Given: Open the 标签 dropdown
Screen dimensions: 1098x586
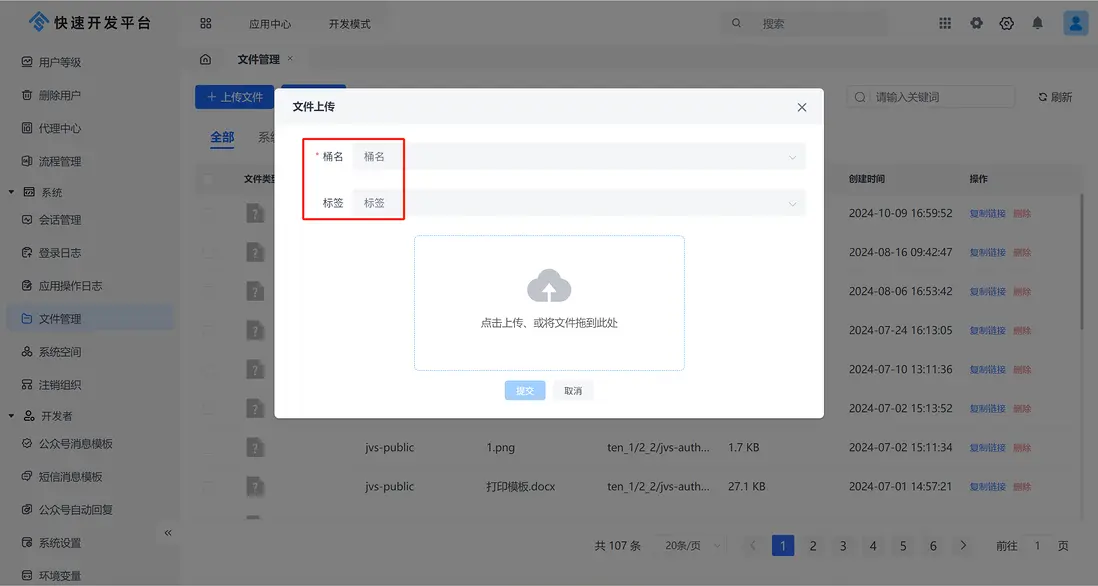Looking at the screenshot, I should [579, 203].
